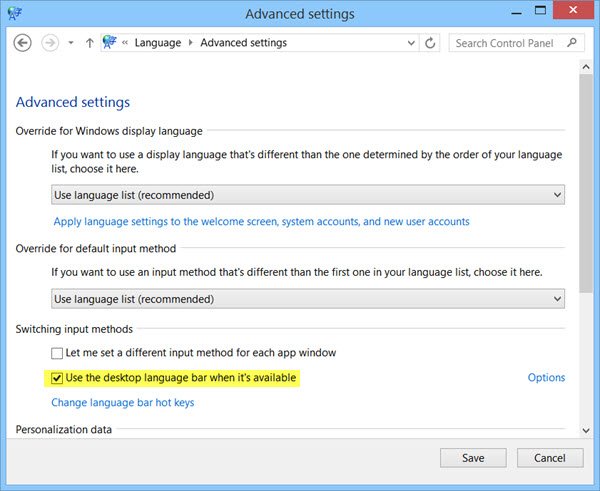The height and width of the screenshot is (491, 600).
Task: Refresh the Advanced settings page
Action: click(431, 43)
